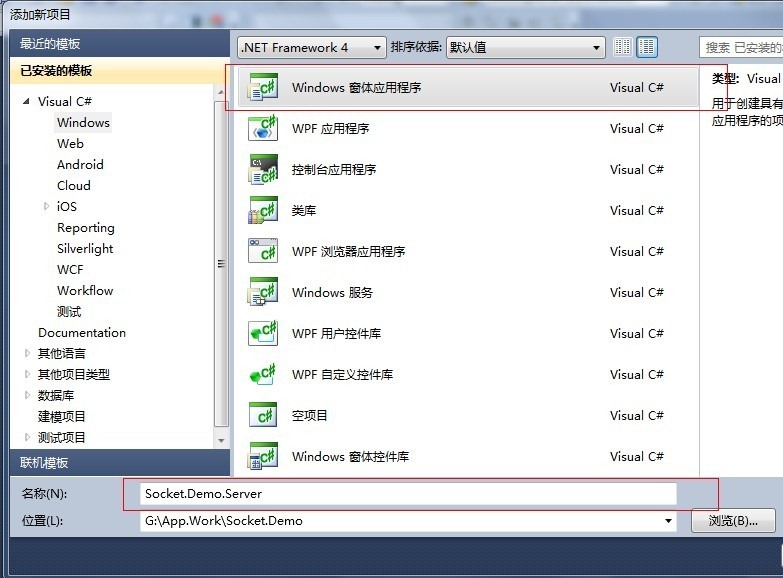Open the 排序依据 默认值 sort dropdown
Image resolution: width=783 pixels, height=578 pixels.
coord(525,47)
